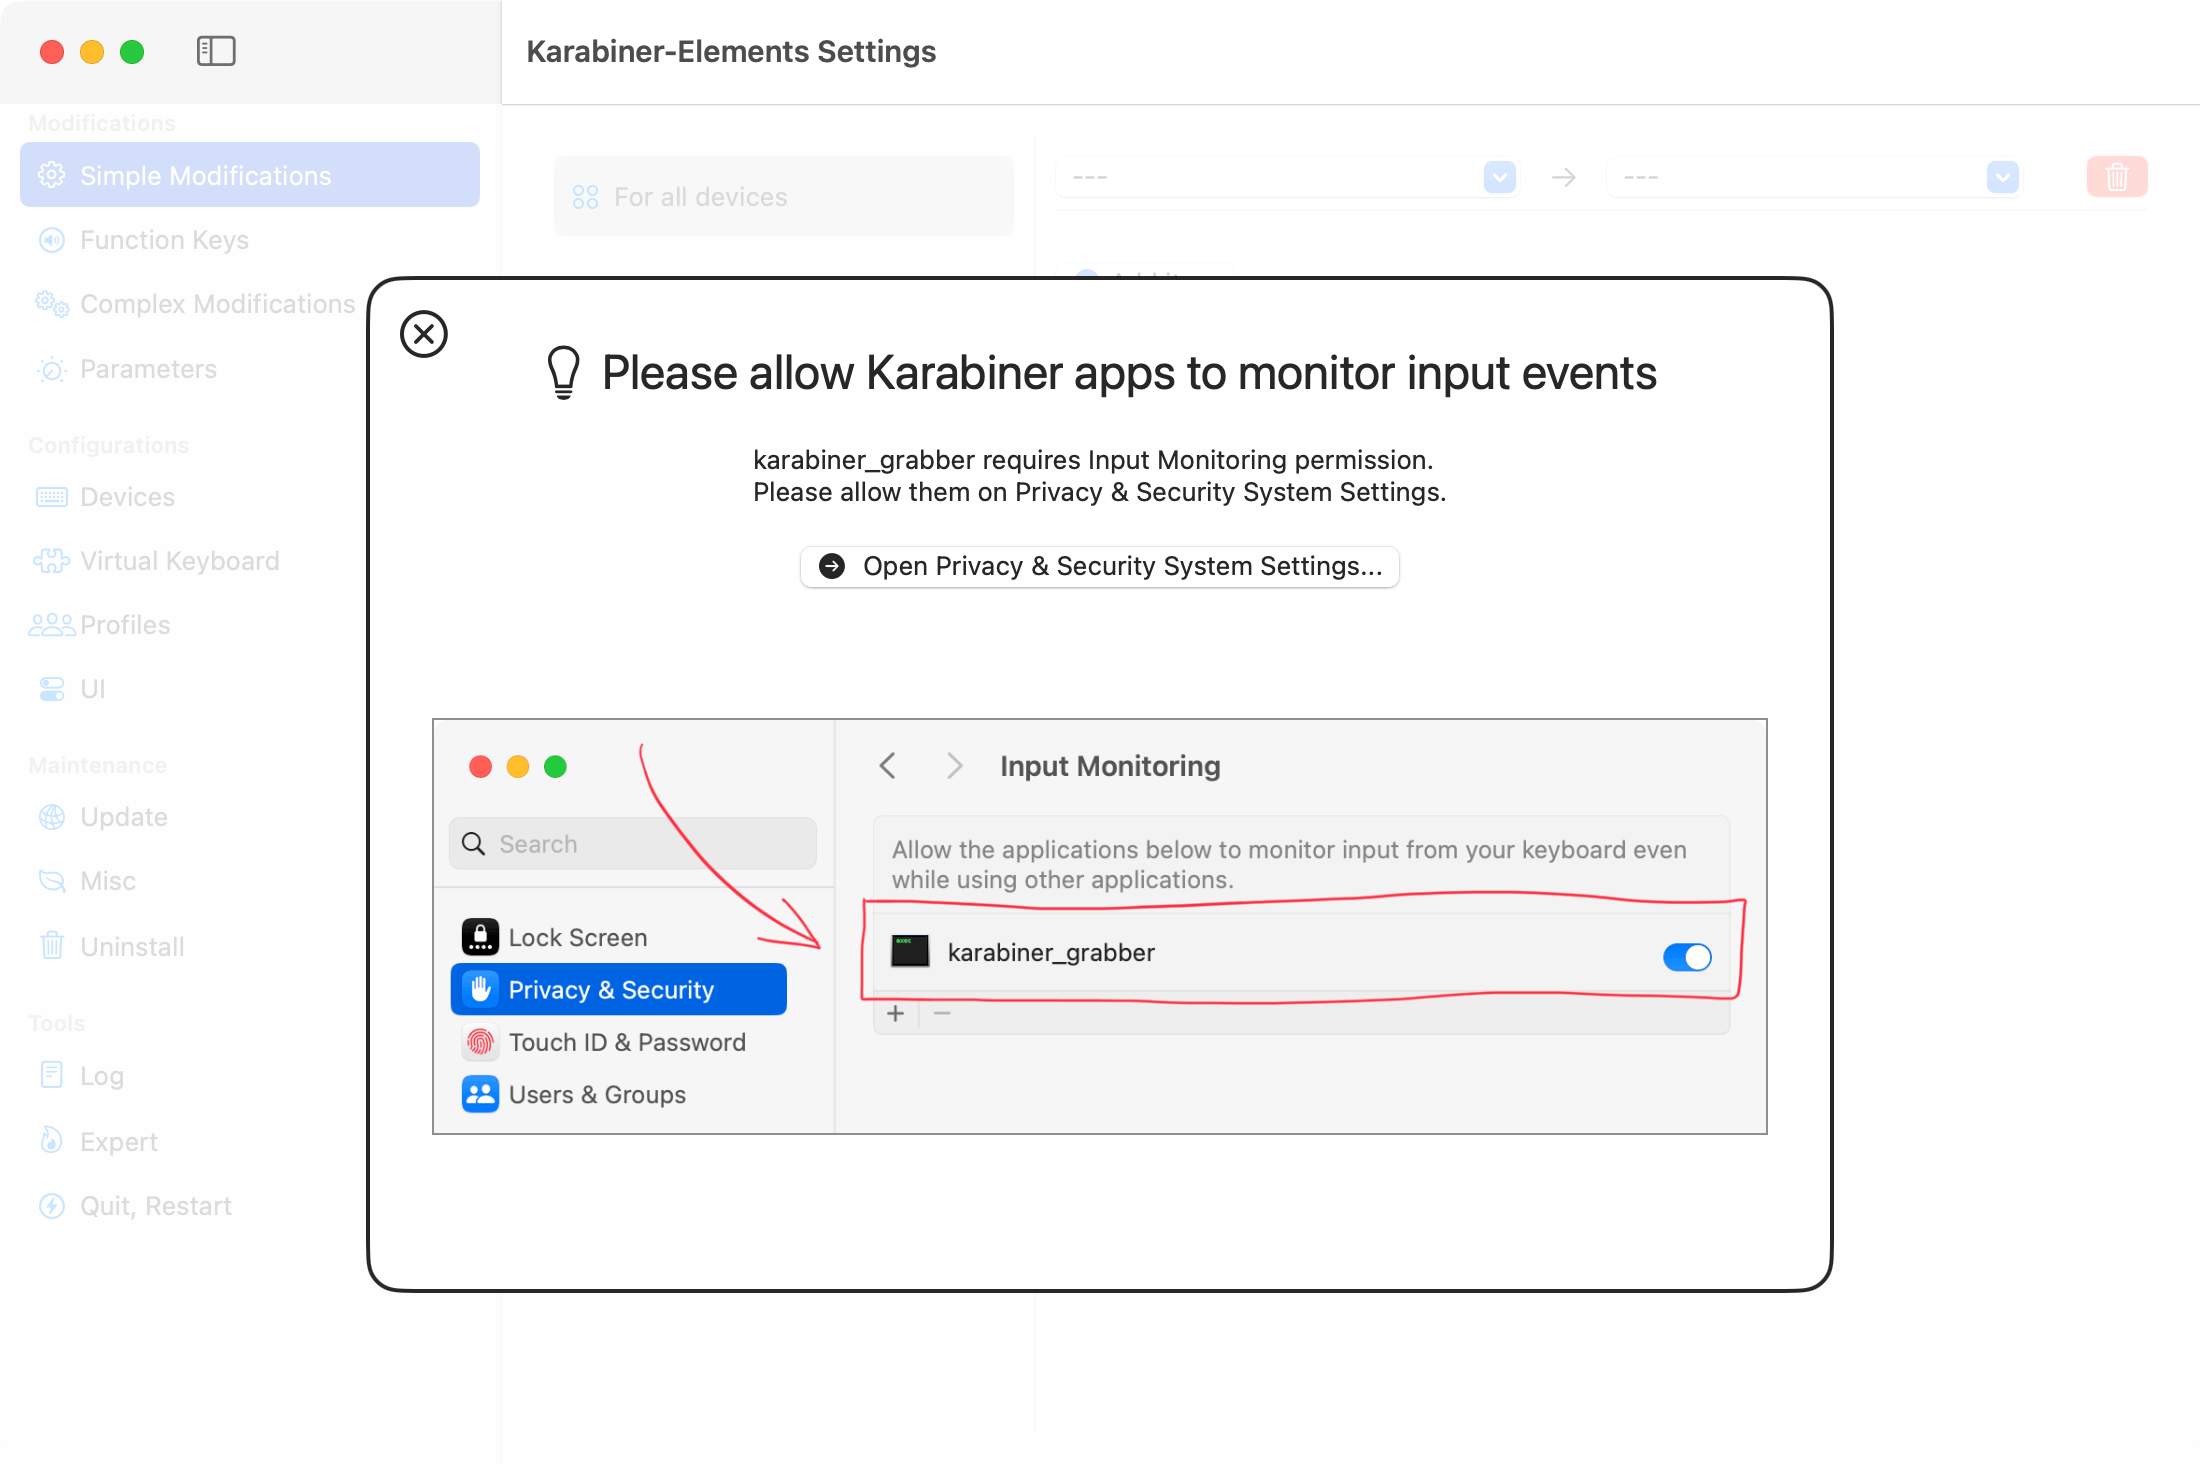Select Touch ID & Password in guide image
The height and width of the screenshot is (1464, 2200).
pos(604,1042)
